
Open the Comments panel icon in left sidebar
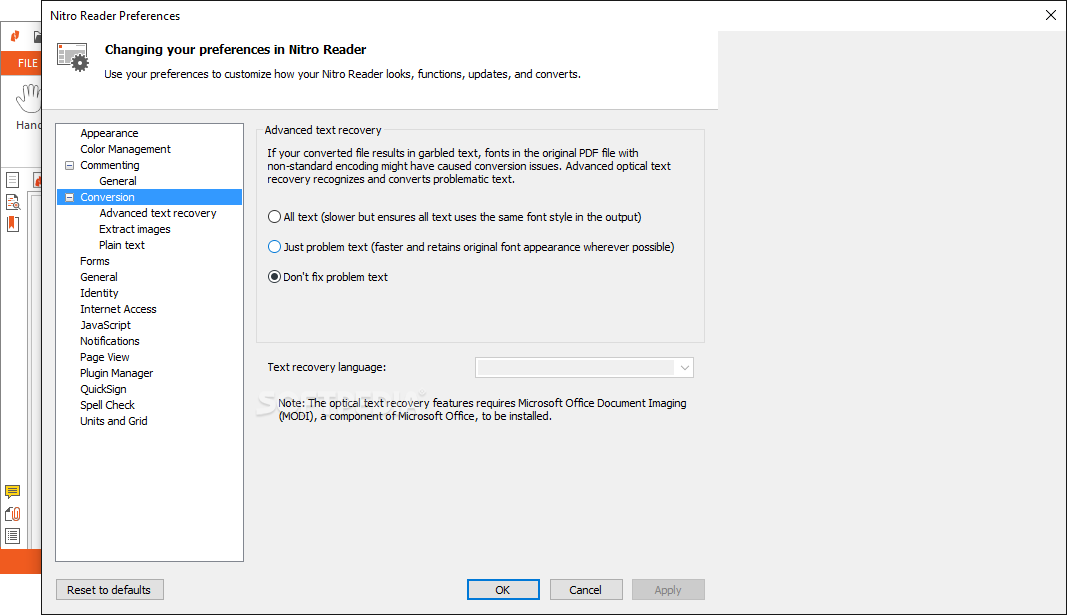[x=12, y=492]
